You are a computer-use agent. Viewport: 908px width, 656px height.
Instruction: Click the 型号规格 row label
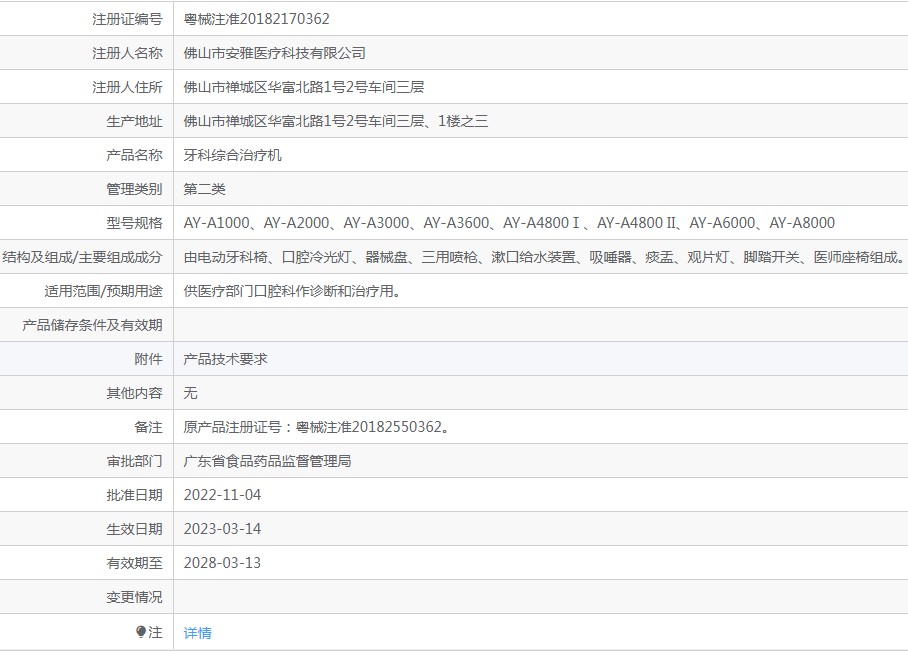(x=134, y=223)
